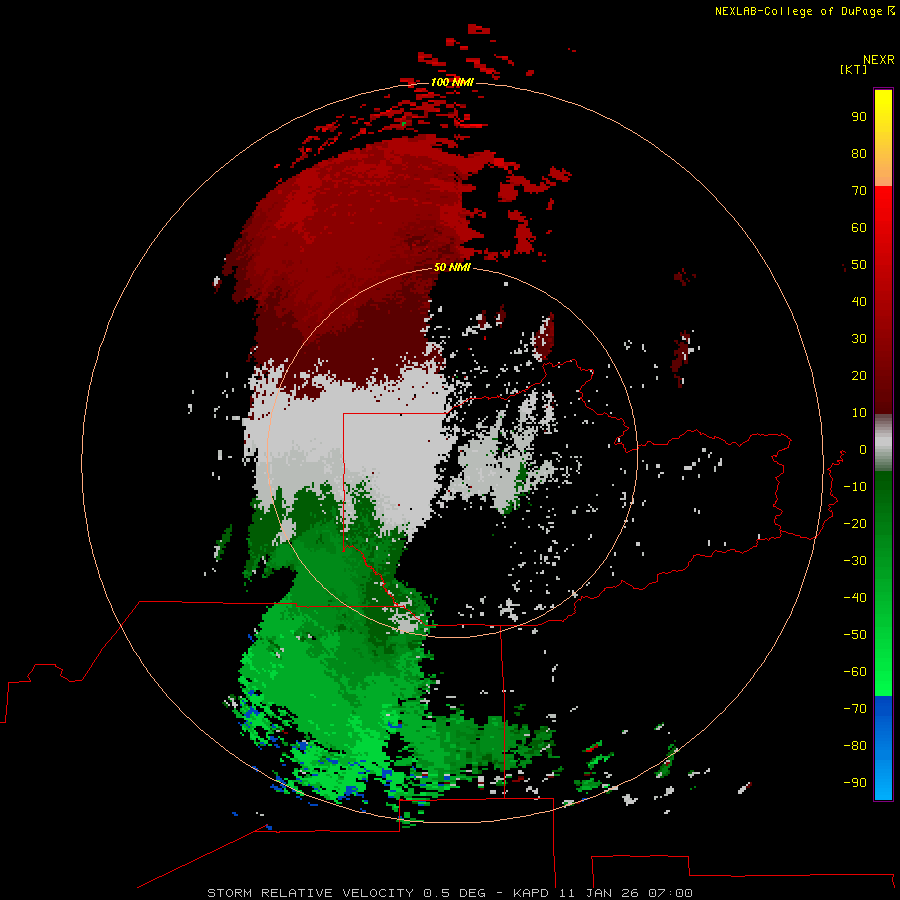Screen dimensions: 900x900
Task: Click the [KT] units label
Action: pos(853,69)
